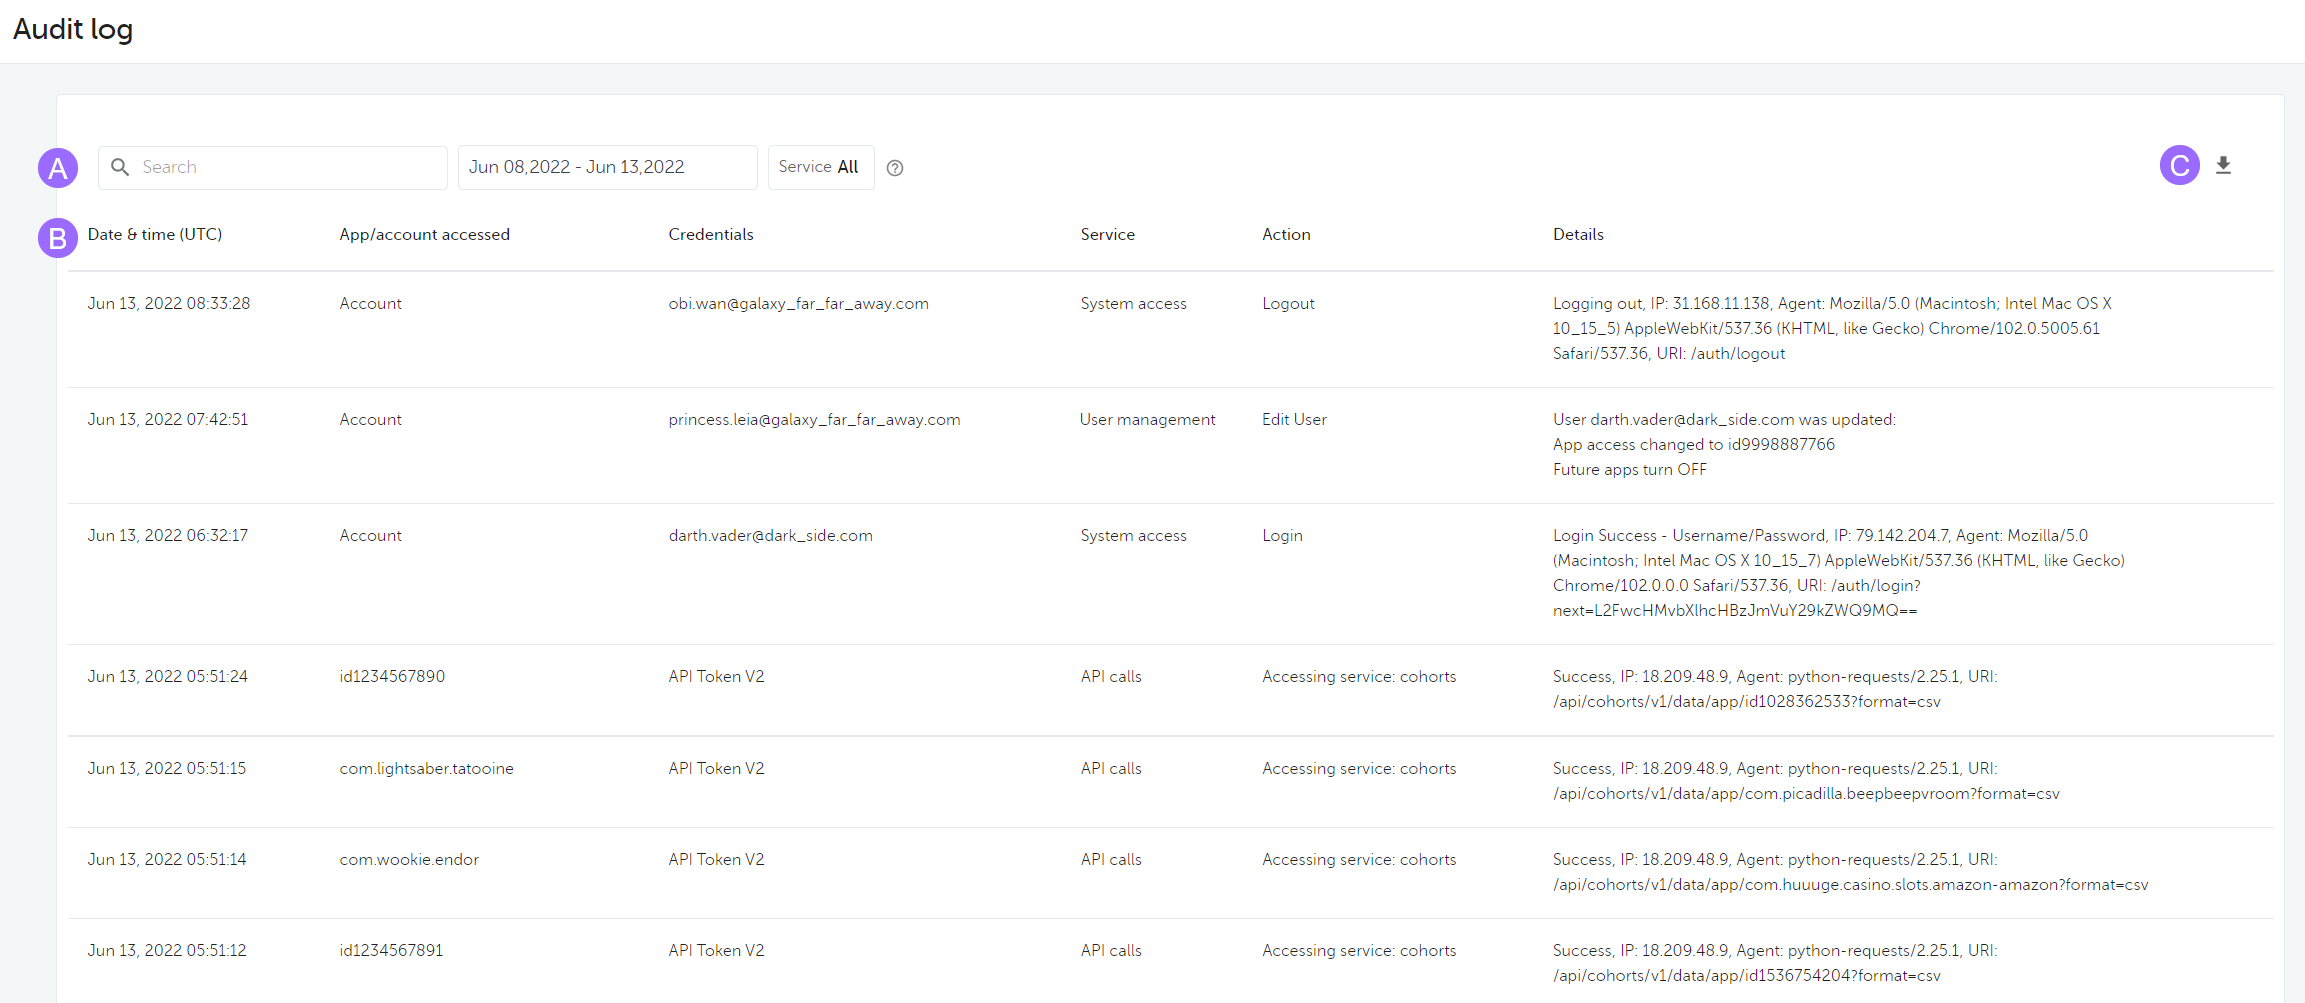Click the Credentials column header

tap(710, 234)
